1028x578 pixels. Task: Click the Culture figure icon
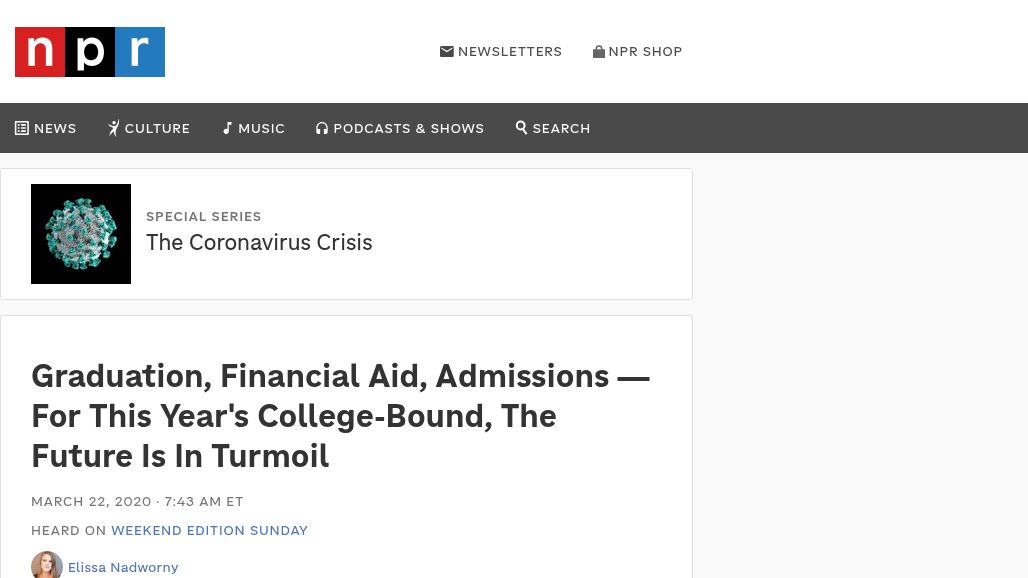pos(114,128)
